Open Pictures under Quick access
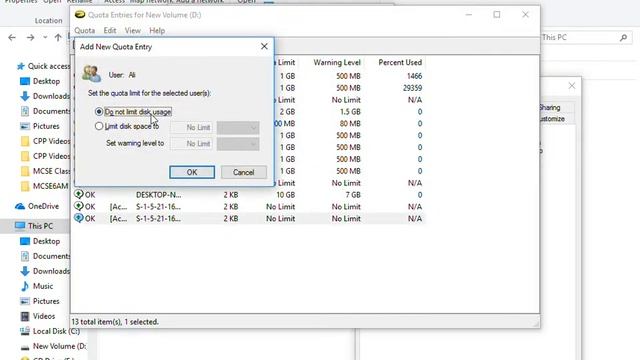This screenshot has height=360, width=640. pos(40,126)
